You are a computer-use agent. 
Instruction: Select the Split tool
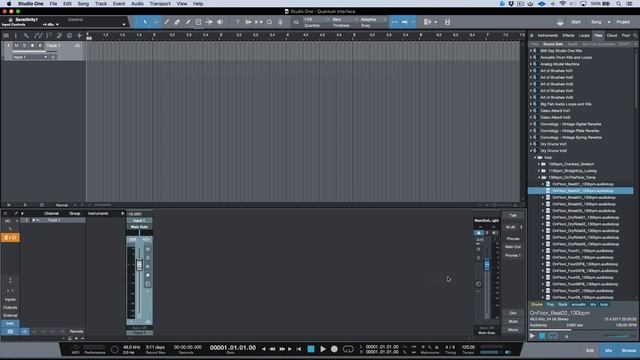coord(167,22)
